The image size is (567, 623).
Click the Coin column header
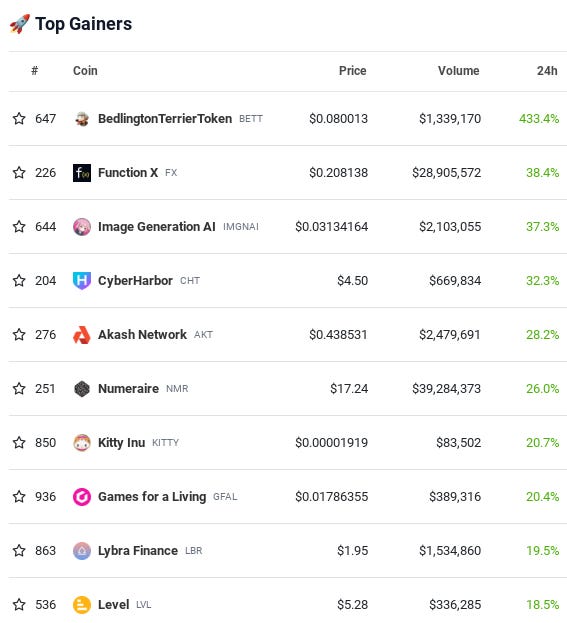85,71
